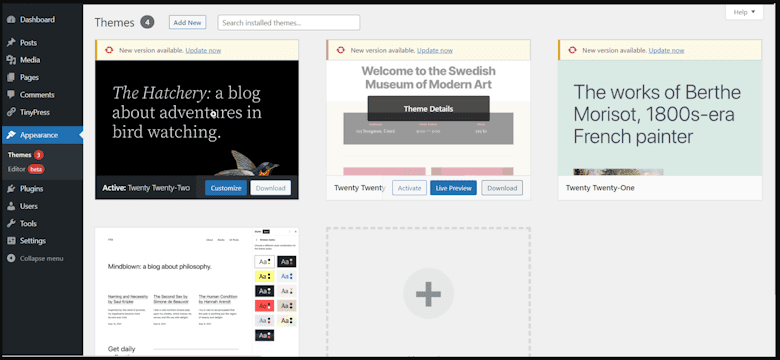Screen dimensions: 780x360
Task: Open the Mindblown philosophy blog theme thumbnail
Action: (x=197, y=292)
